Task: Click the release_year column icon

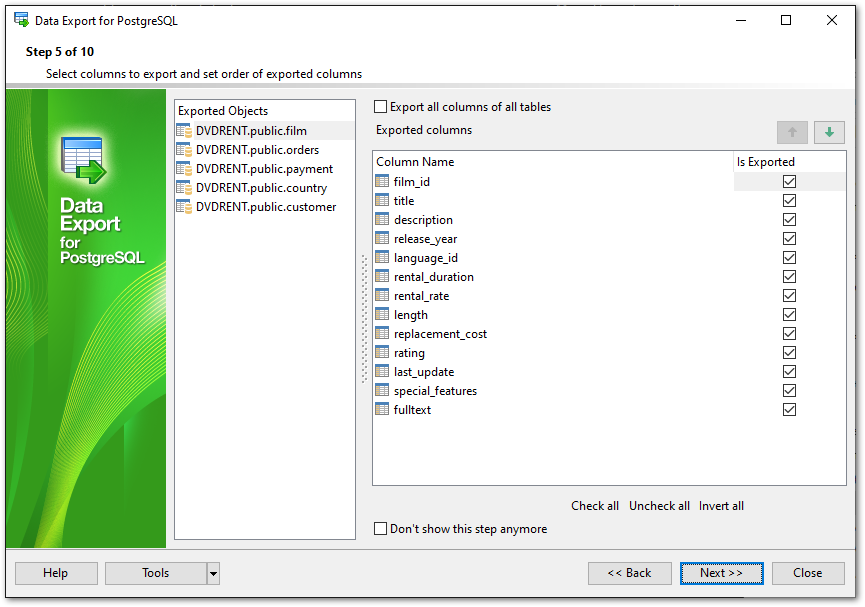Action: click(382, 238)
